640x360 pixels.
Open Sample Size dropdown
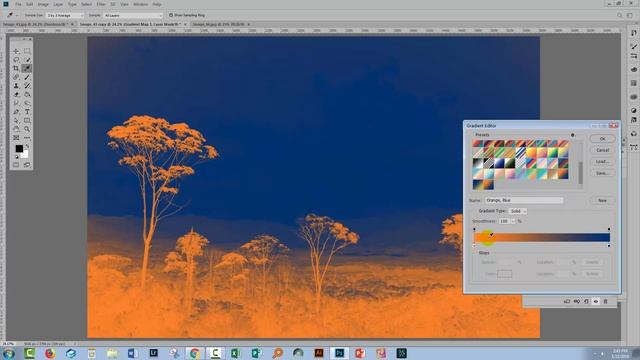[x=65, y=15]
